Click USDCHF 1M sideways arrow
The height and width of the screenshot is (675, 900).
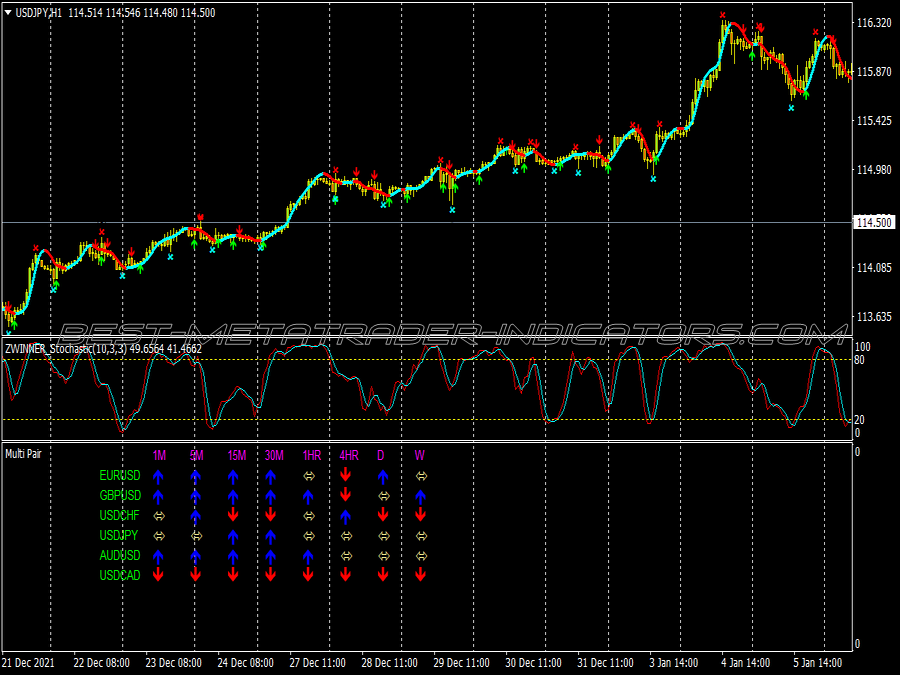(159, 516)
